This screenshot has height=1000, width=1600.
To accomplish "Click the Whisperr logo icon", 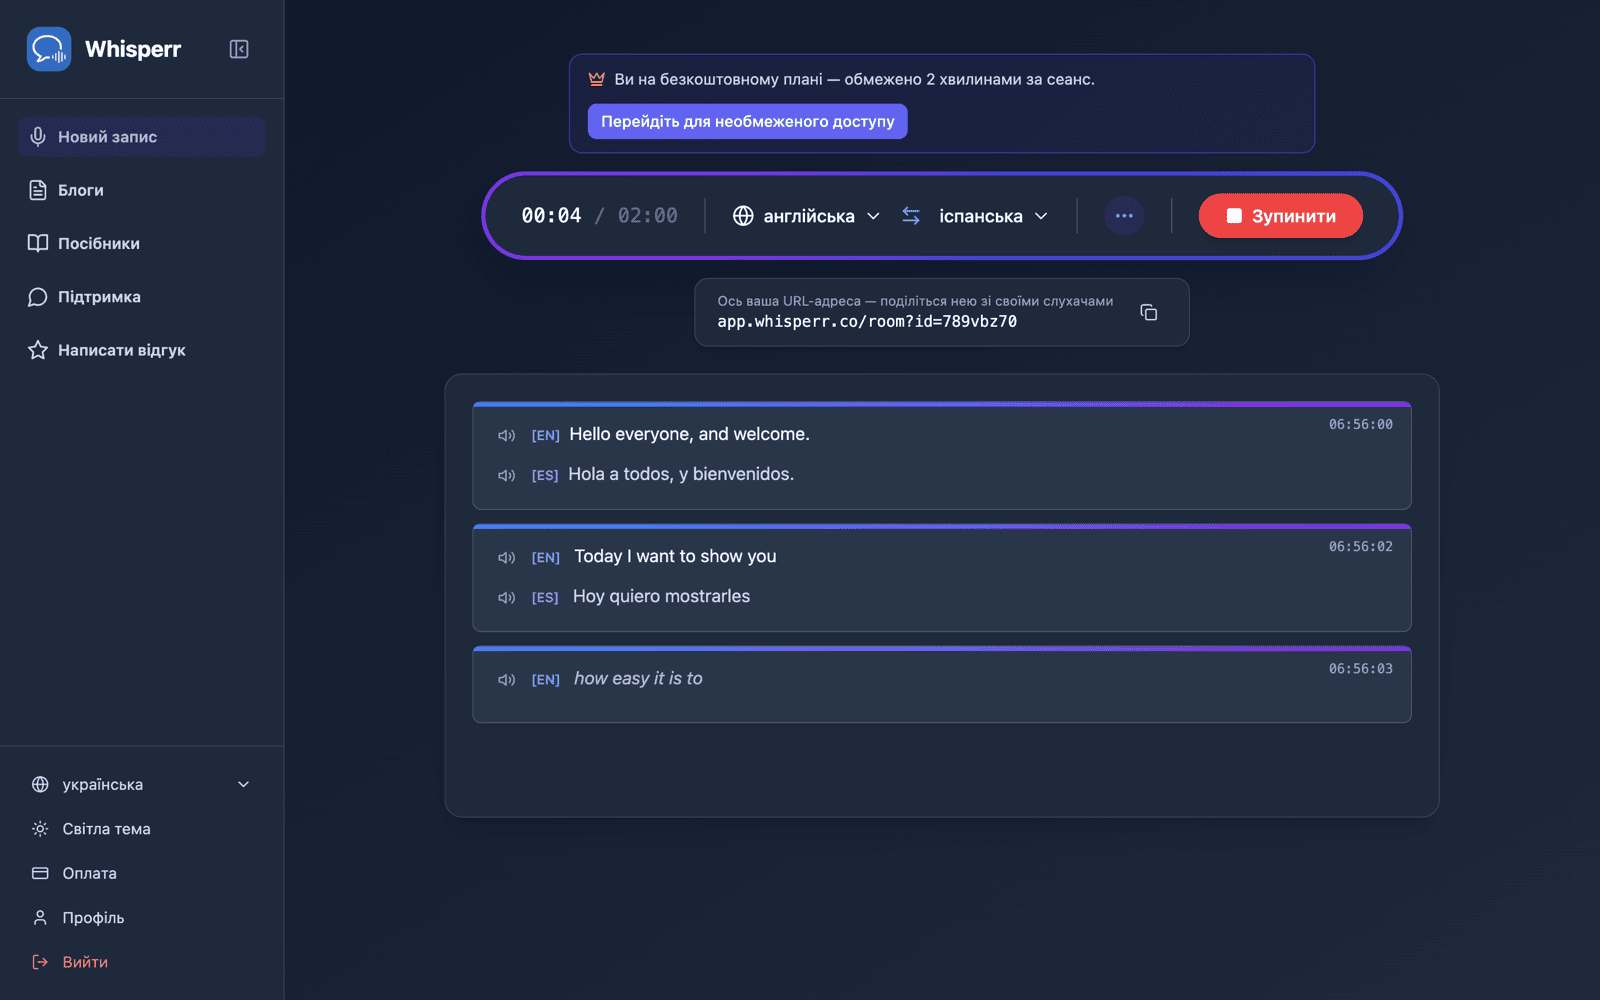I will pyautogui.click(x=49, y=49).
